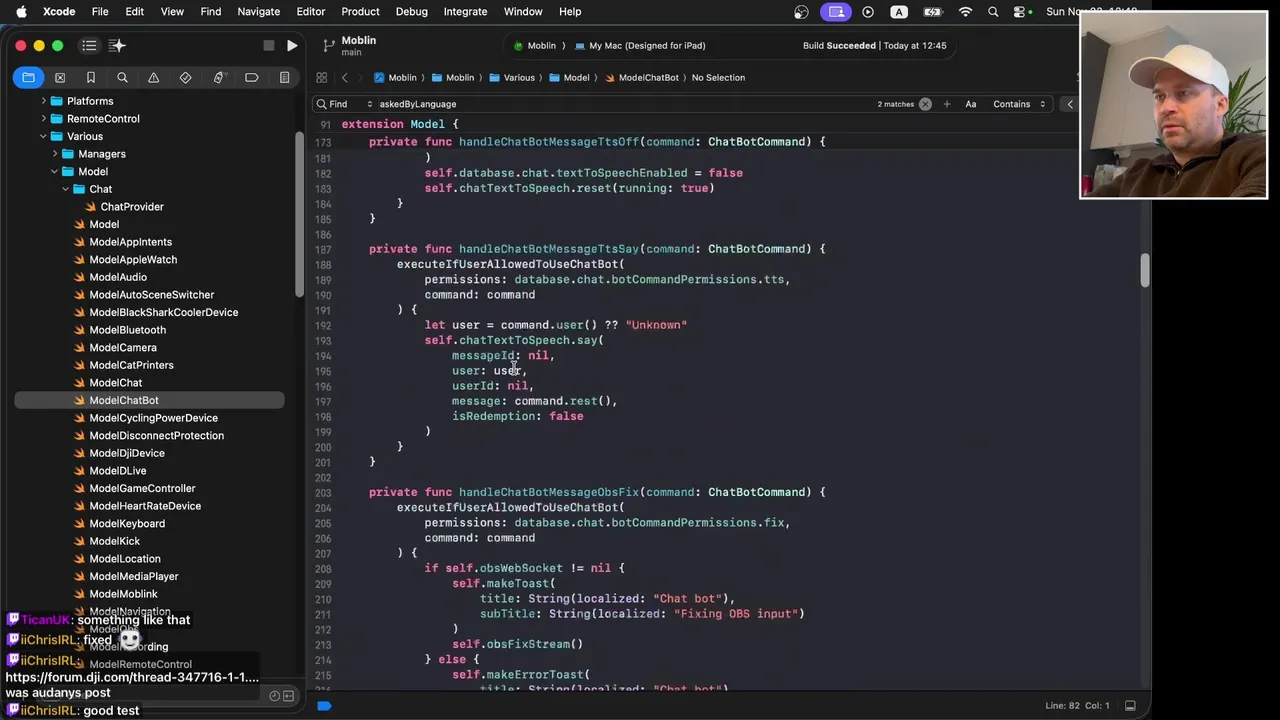Select ModelAppIntents file

point(130,242)
